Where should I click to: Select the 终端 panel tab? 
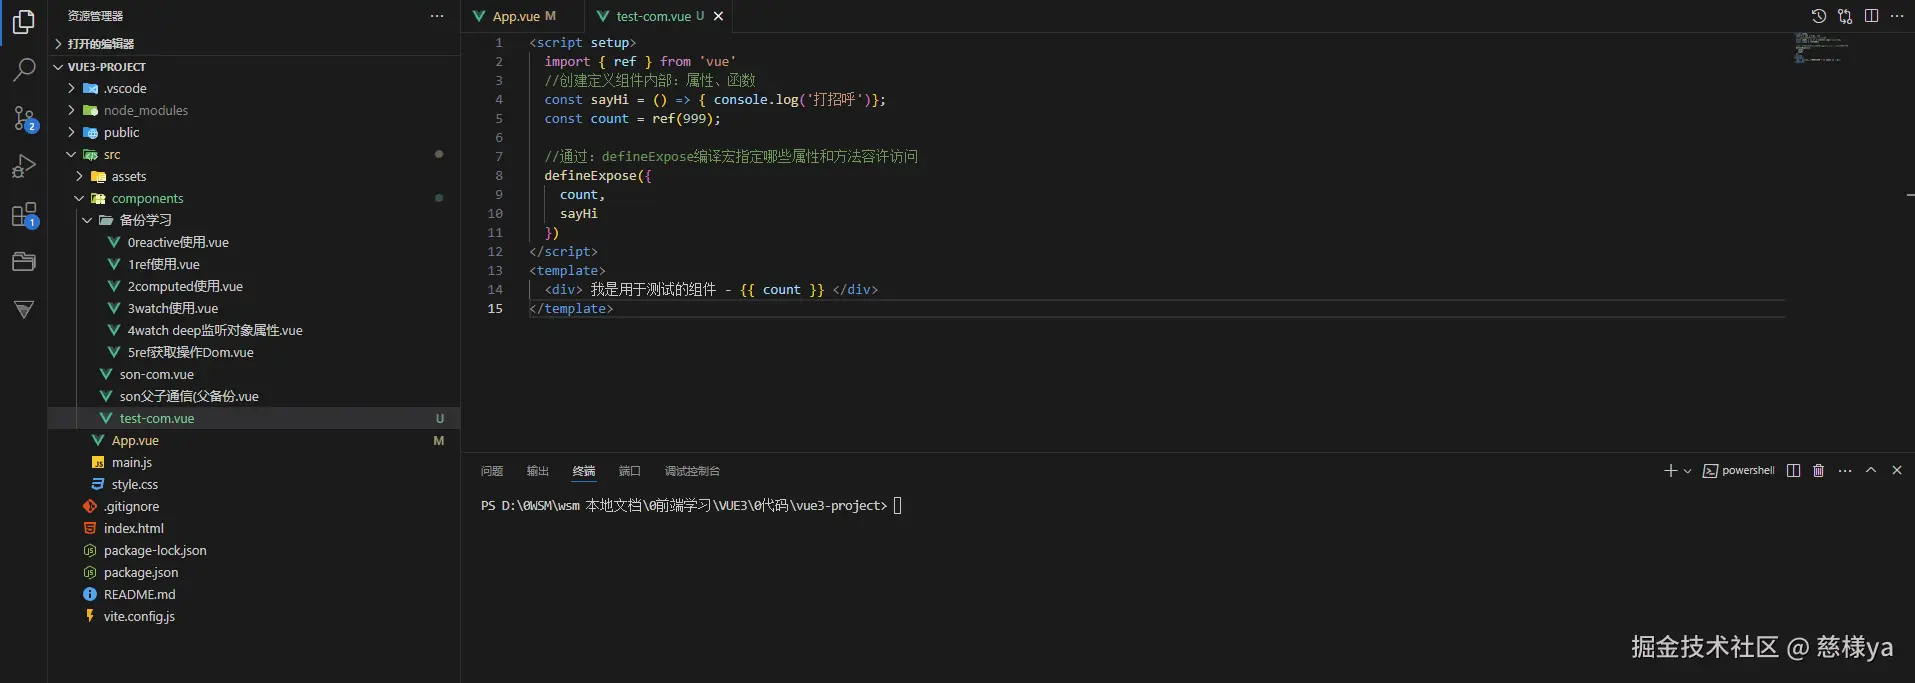point(584,471)
